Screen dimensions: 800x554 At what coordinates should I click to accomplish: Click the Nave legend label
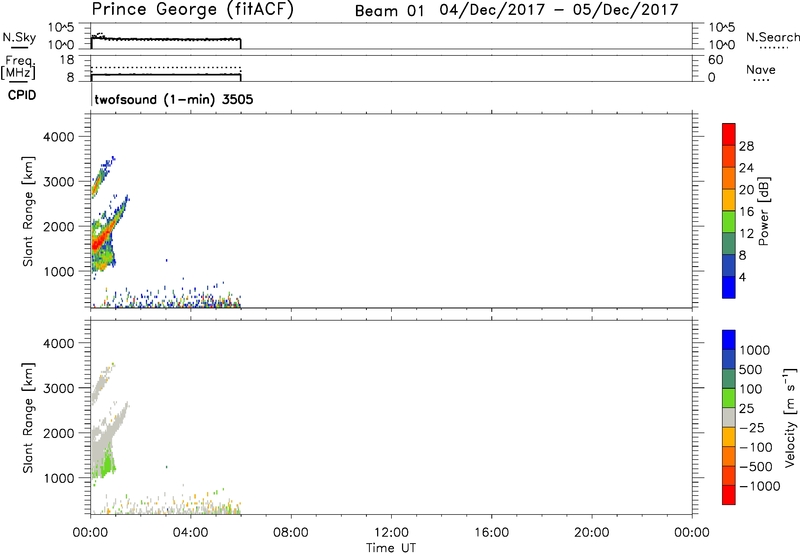pyautogui.click(x=760, y=69)
